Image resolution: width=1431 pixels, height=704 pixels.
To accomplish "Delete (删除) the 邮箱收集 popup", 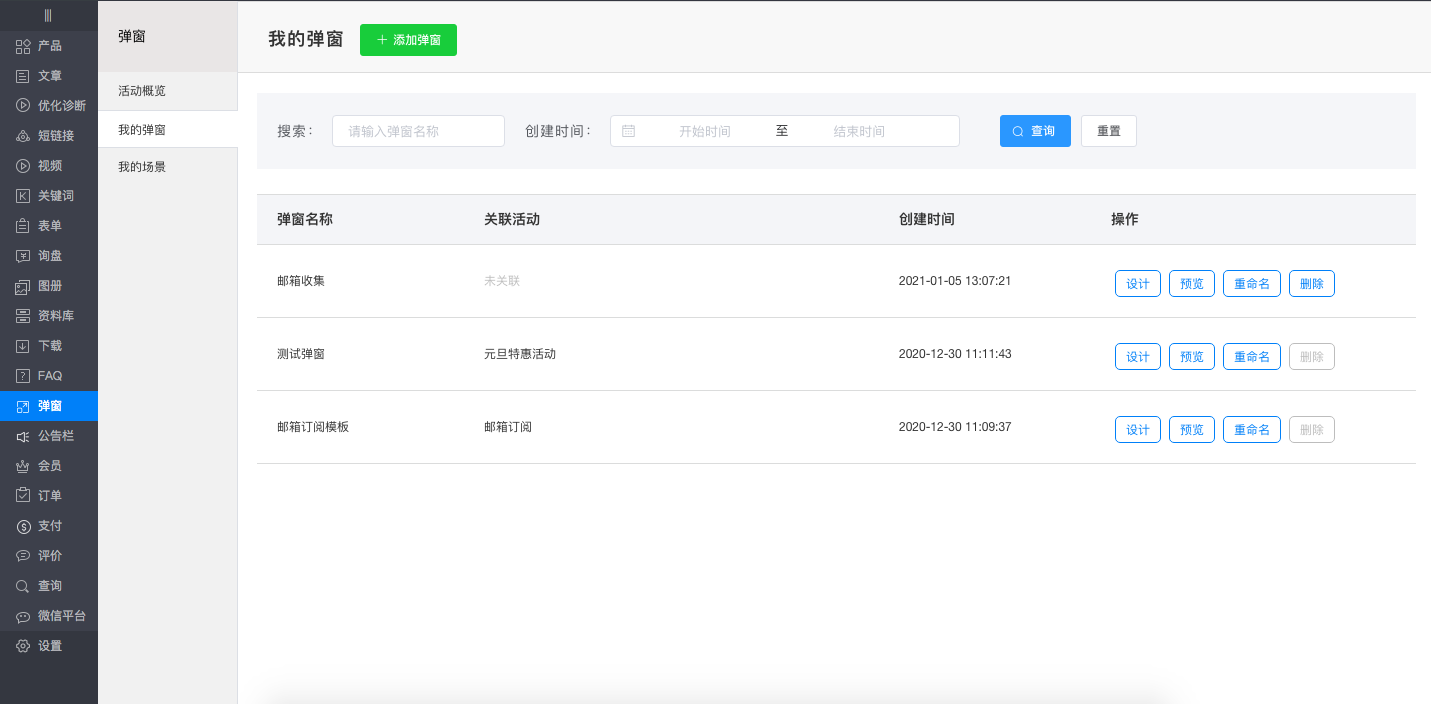I will pyautogui.click(x=1311, y=284).
